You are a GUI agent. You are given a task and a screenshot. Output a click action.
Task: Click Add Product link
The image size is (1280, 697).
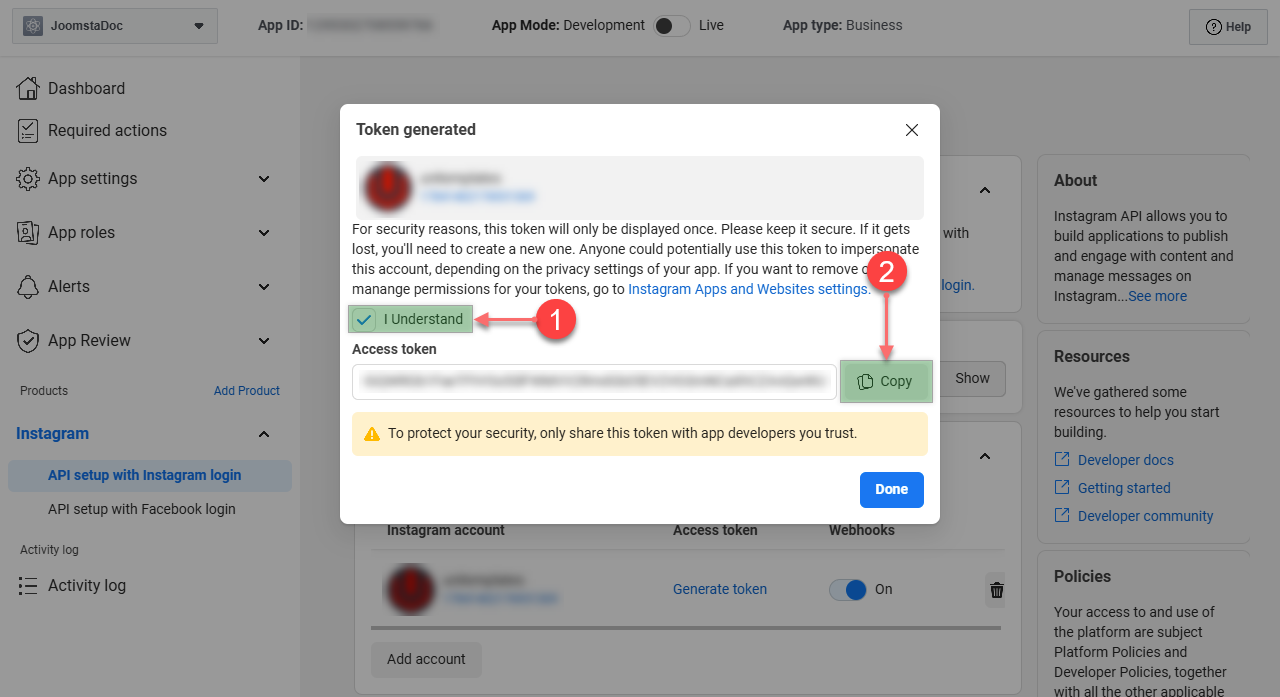[x=247, y=391]
